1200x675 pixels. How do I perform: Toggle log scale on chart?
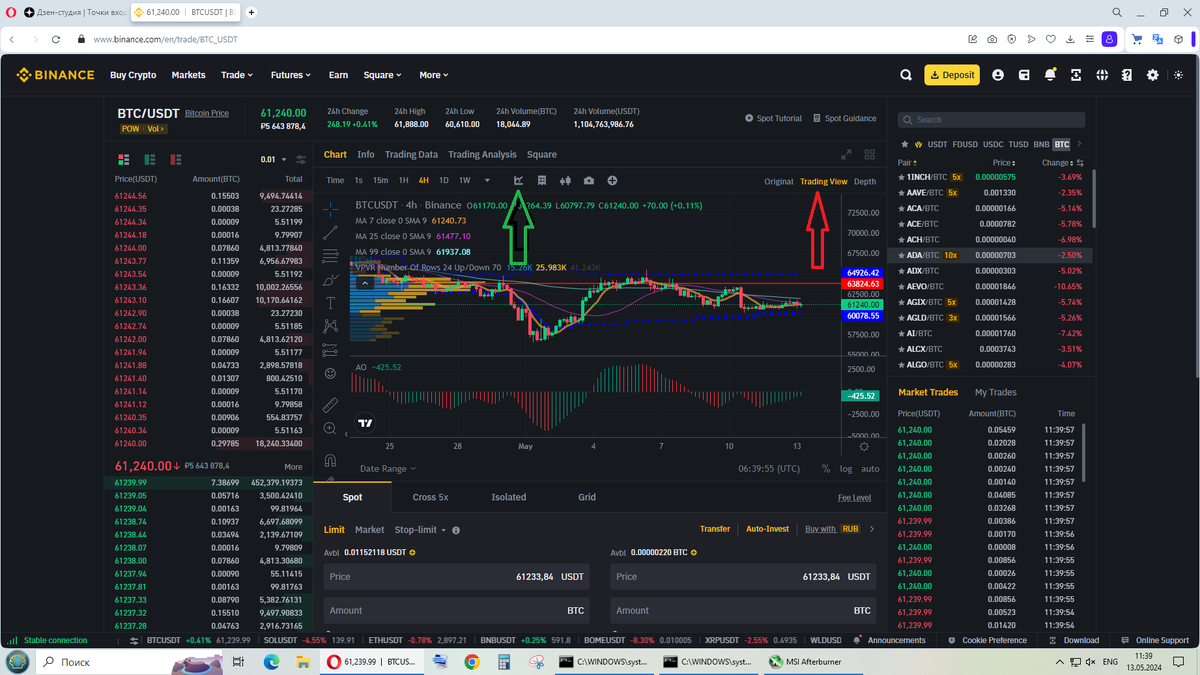tap(846, 468)
